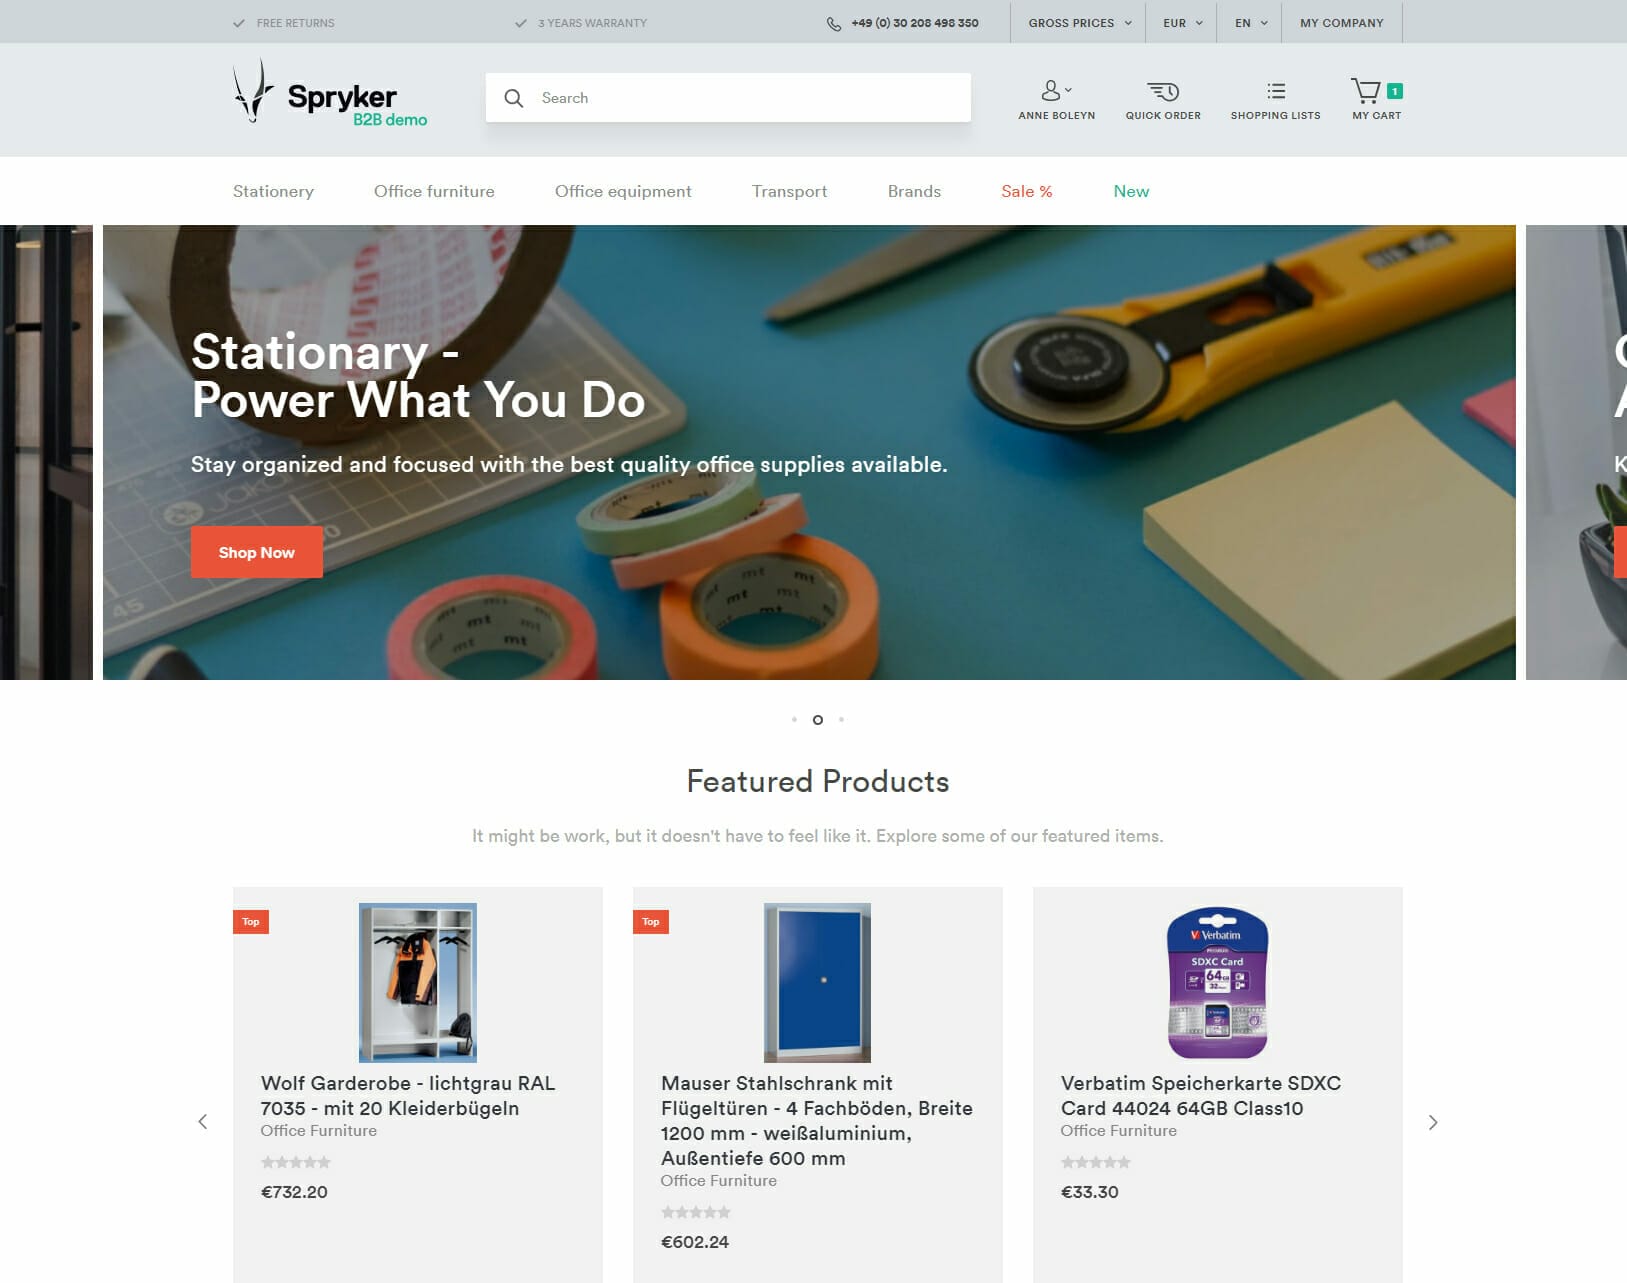Open the EN language dropdown
The height and width of the screenshot is (1283, 1627).
[x=1250, y=23]
